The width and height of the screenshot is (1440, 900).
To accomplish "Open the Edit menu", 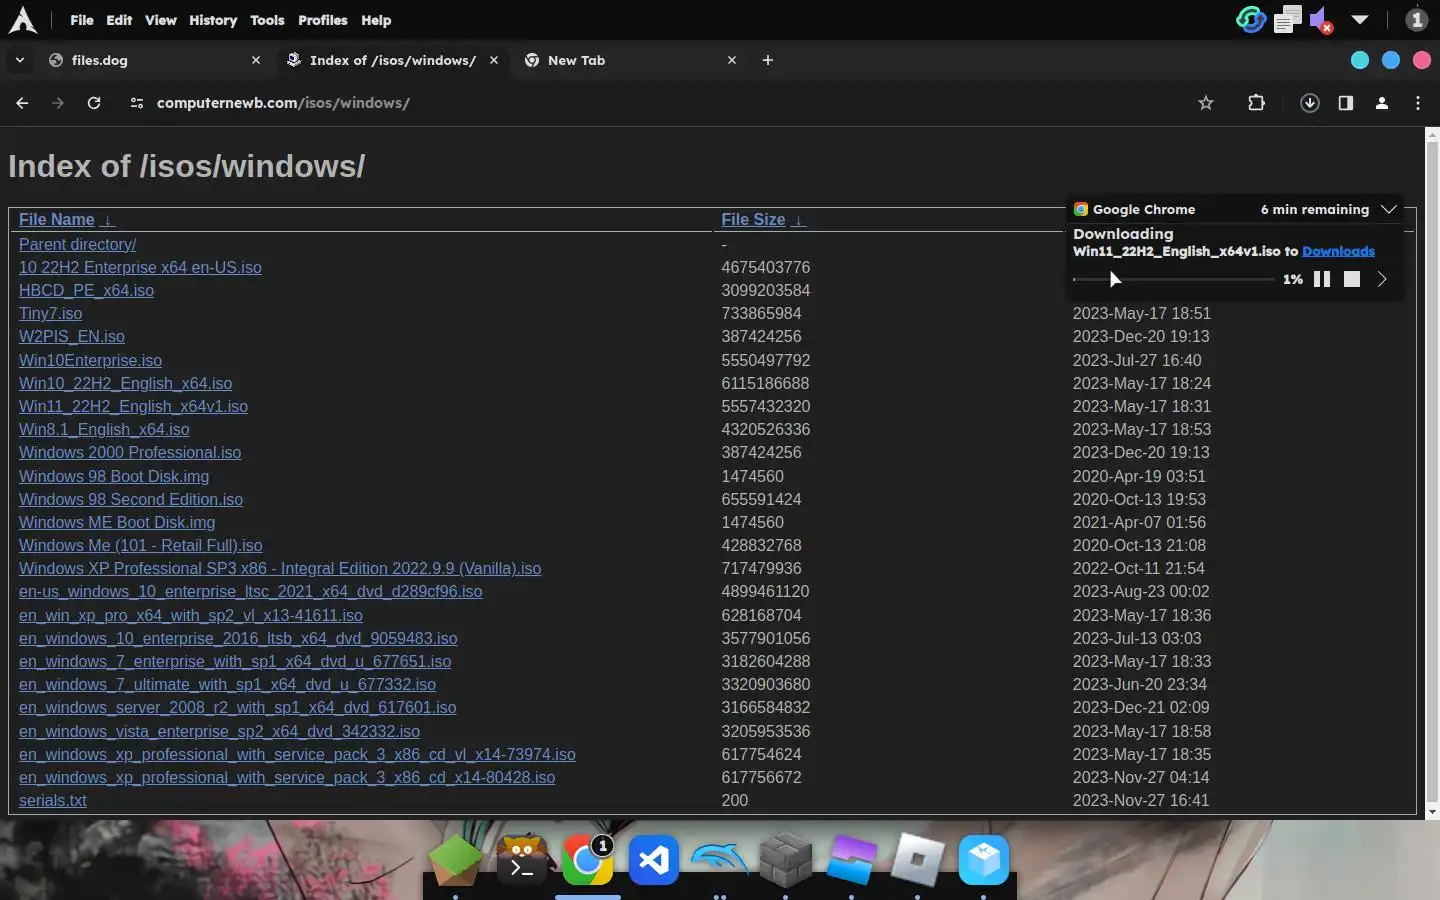I will [x=119, y=20].
